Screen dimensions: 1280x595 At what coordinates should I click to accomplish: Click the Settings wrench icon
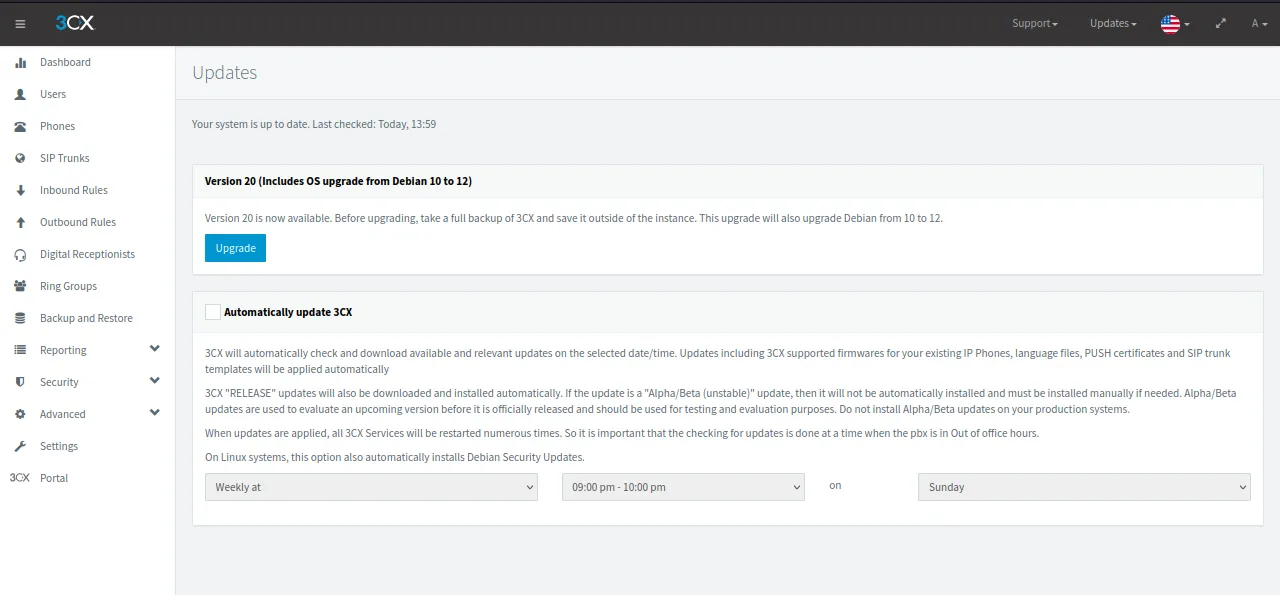20,446
